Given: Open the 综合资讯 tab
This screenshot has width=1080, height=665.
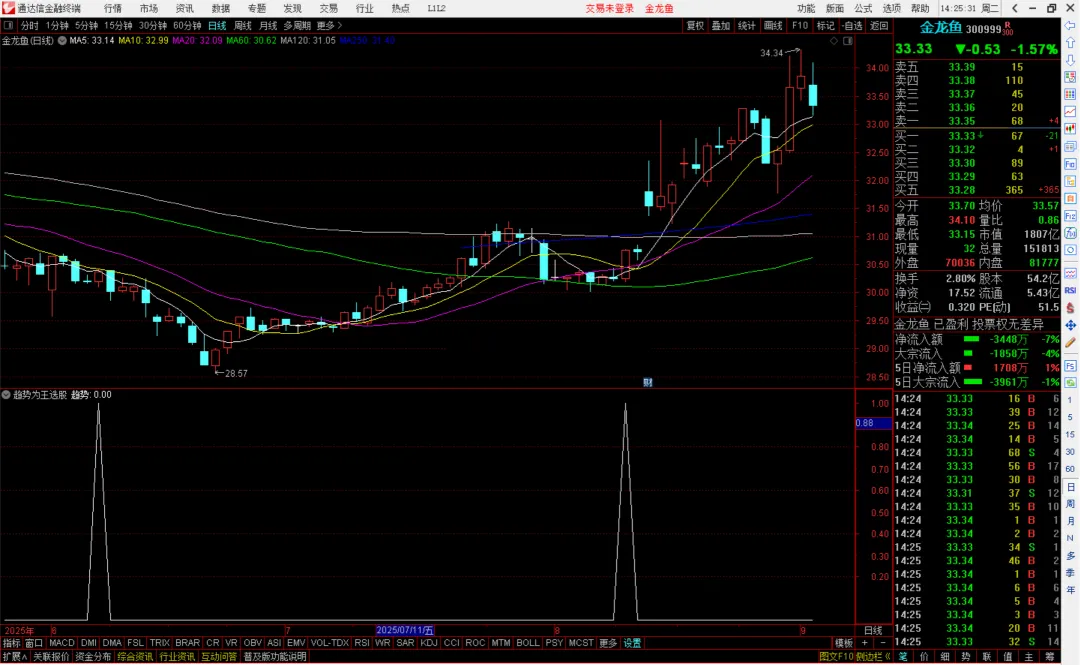Looking at the screenshot, I should point(135,657).
